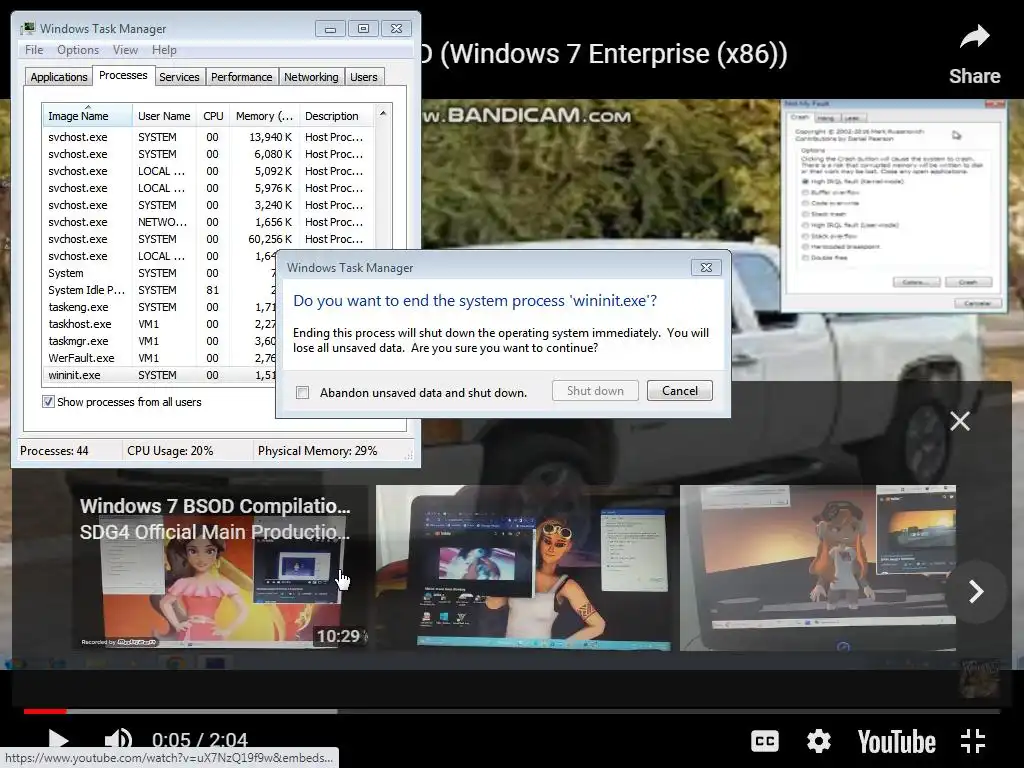Click the Crash button in NotMyFault
1024x768 pixels.
tap(968, 282)
